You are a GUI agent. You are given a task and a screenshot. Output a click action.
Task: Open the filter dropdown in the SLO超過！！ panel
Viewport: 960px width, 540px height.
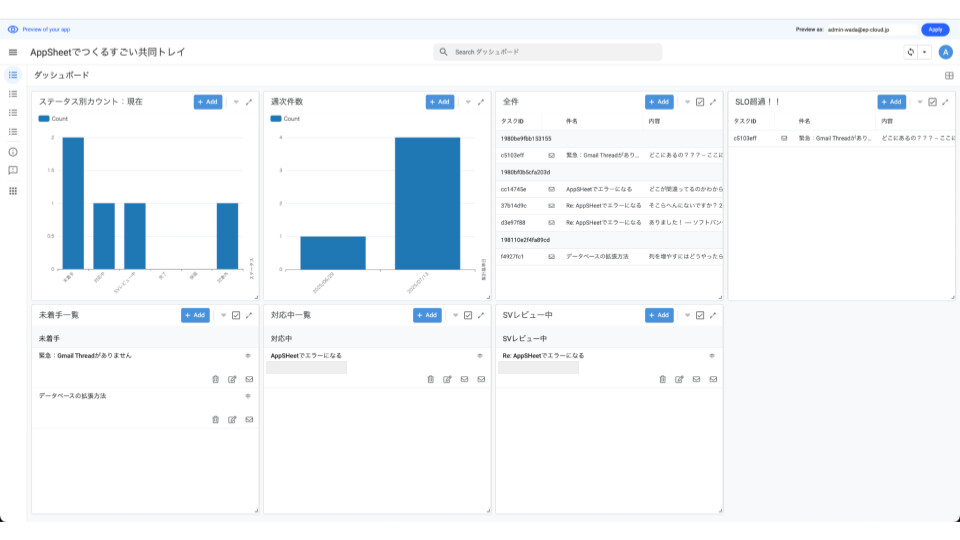point(919,102)
